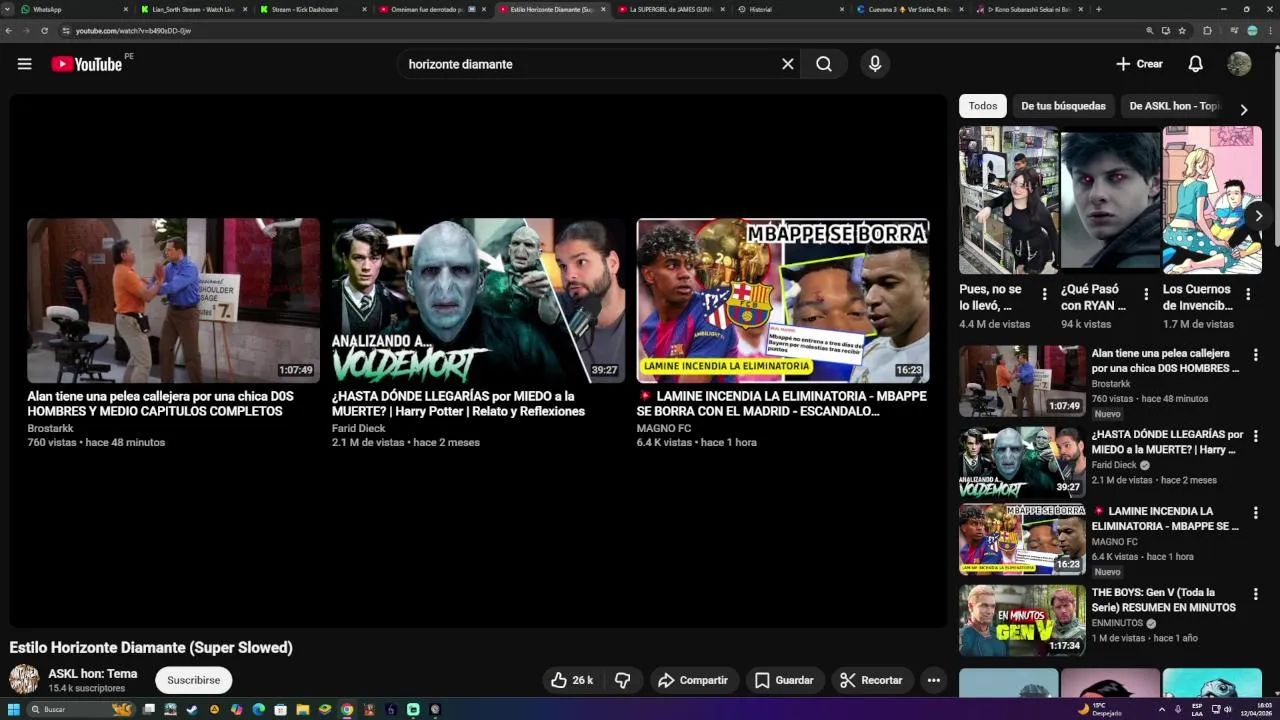This screenshot has height=720, width=1280.
Task: Close the Omniman fue derrotado tab
Action: pyautogui.click(x=483, y=9)
